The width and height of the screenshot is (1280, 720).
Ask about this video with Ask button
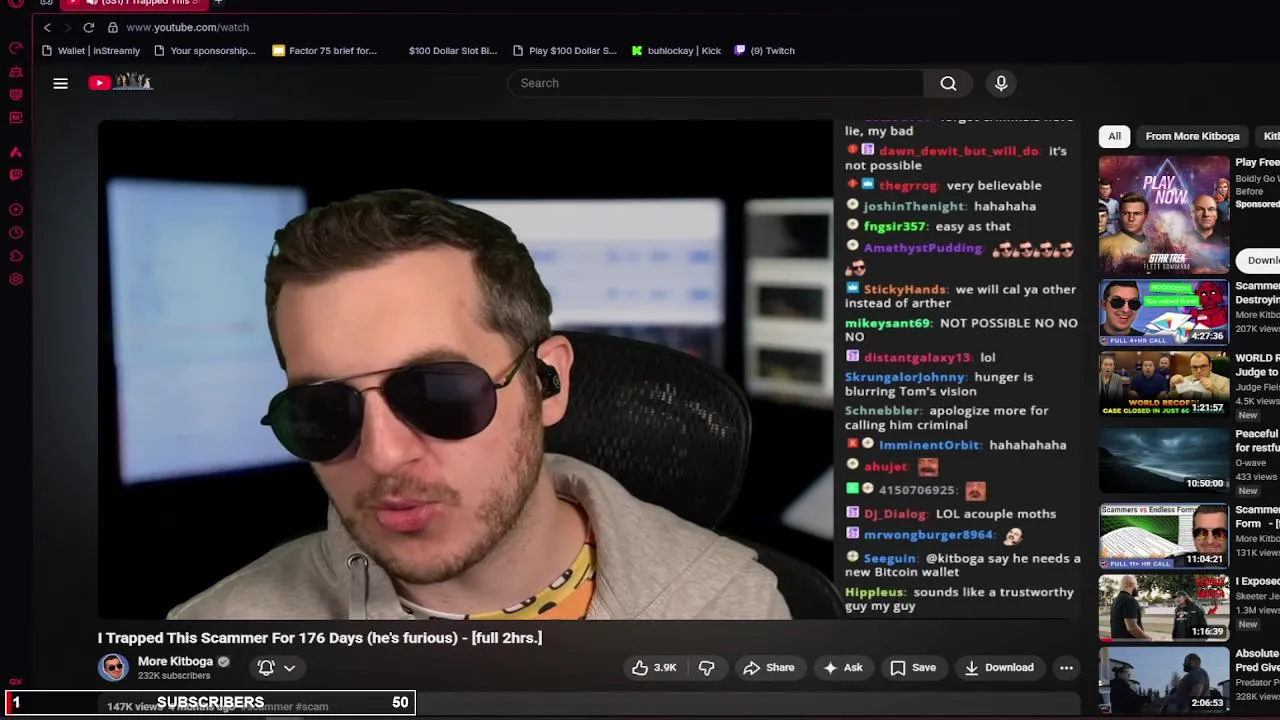coord(842,668)
